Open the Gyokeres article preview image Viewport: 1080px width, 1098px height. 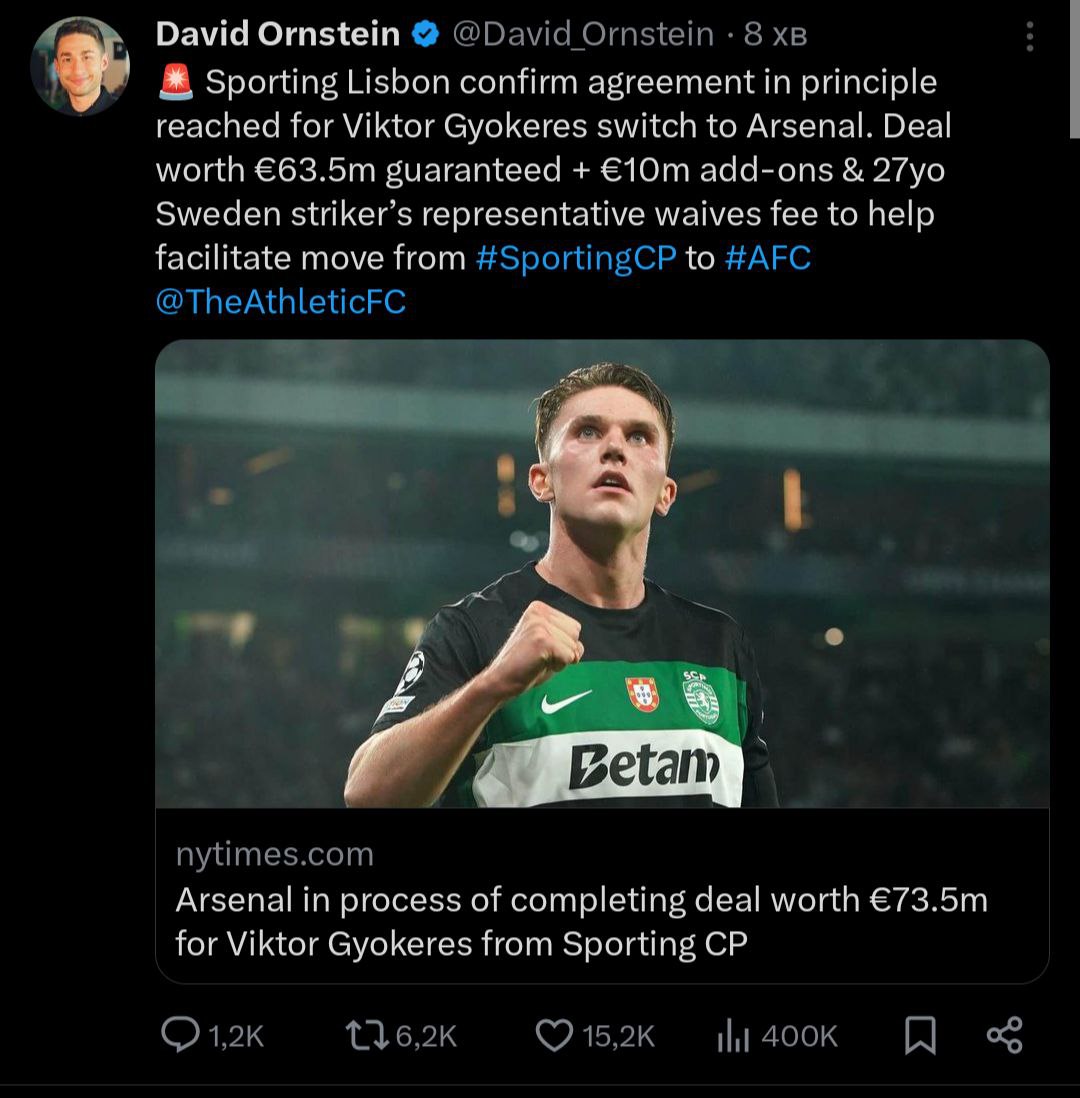(x=602, y=573)
